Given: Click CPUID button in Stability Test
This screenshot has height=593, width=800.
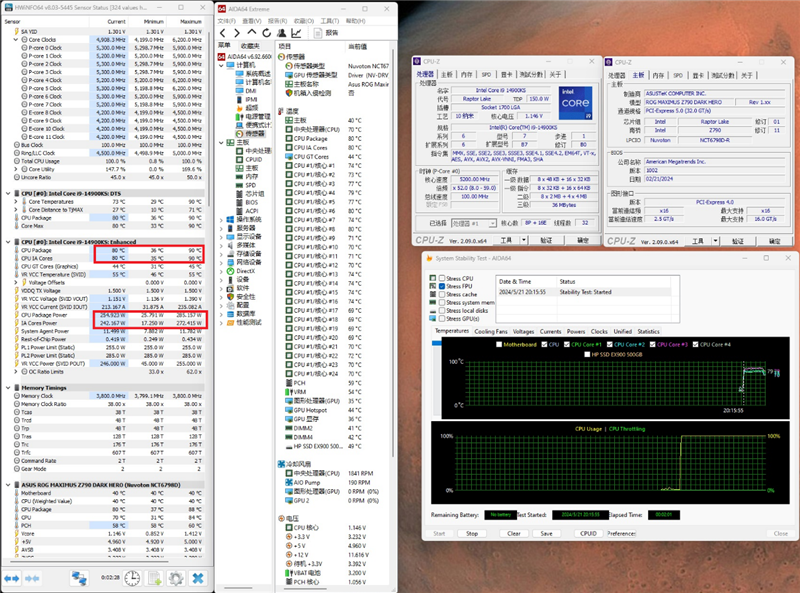Looking at the screenshot, I should coord(588,533).
